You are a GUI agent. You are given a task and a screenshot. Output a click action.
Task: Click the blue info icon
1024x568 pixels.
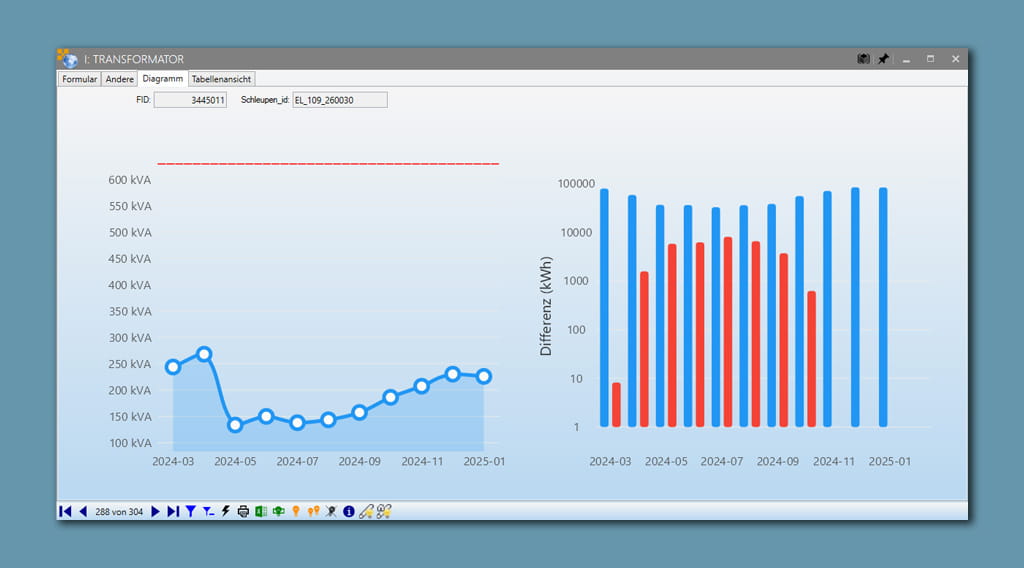349,511
